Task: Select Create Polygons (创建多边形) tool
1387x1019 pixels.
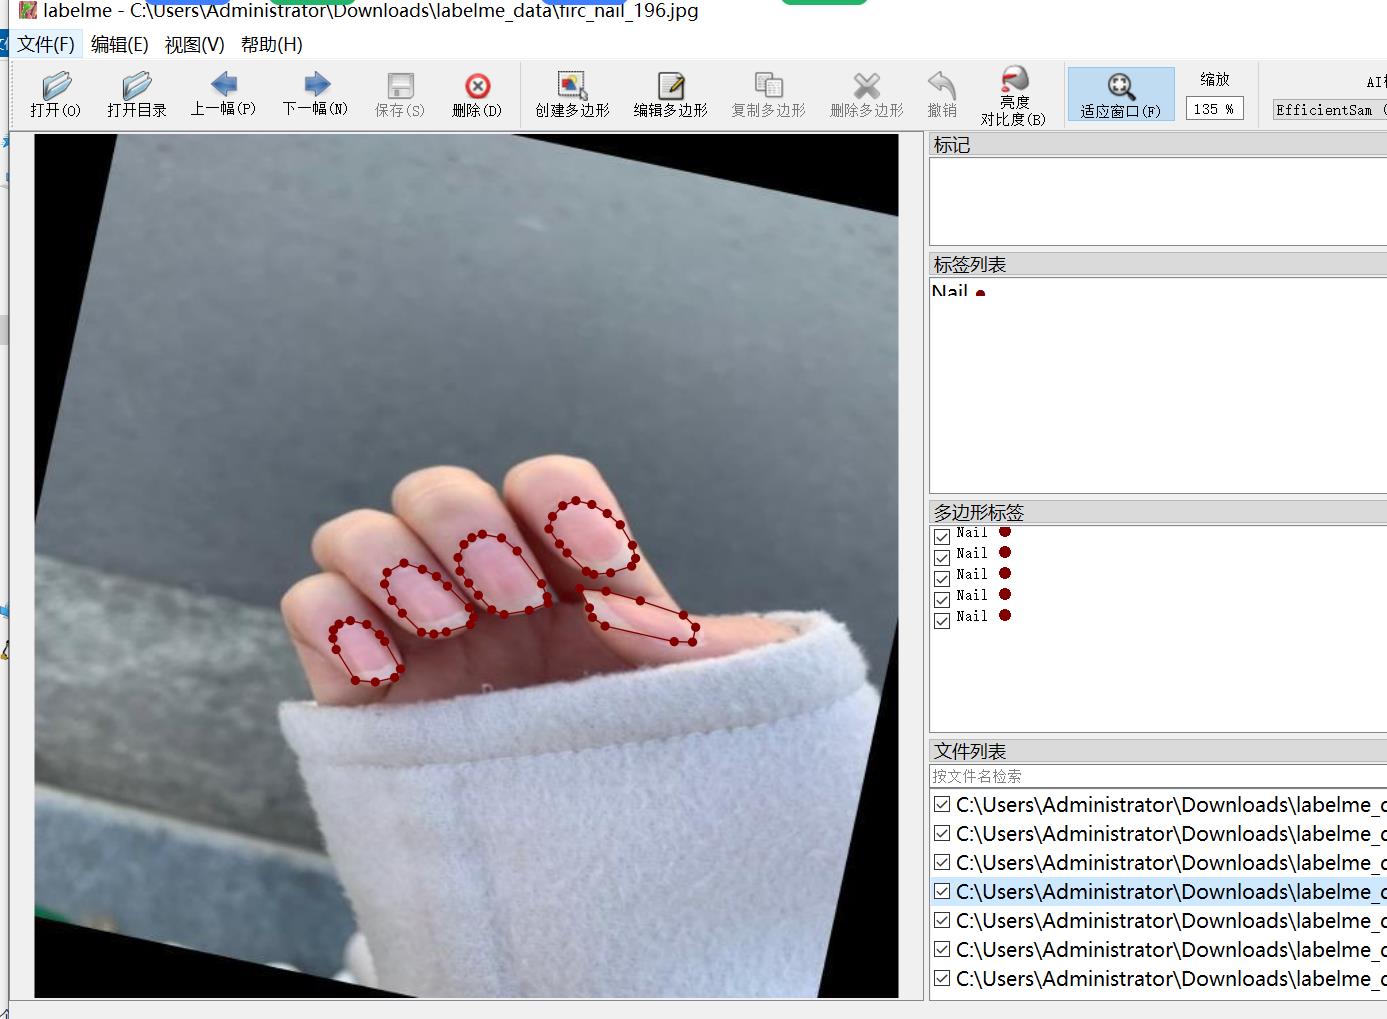Action: pyautogui.click(x=572, y=95)
